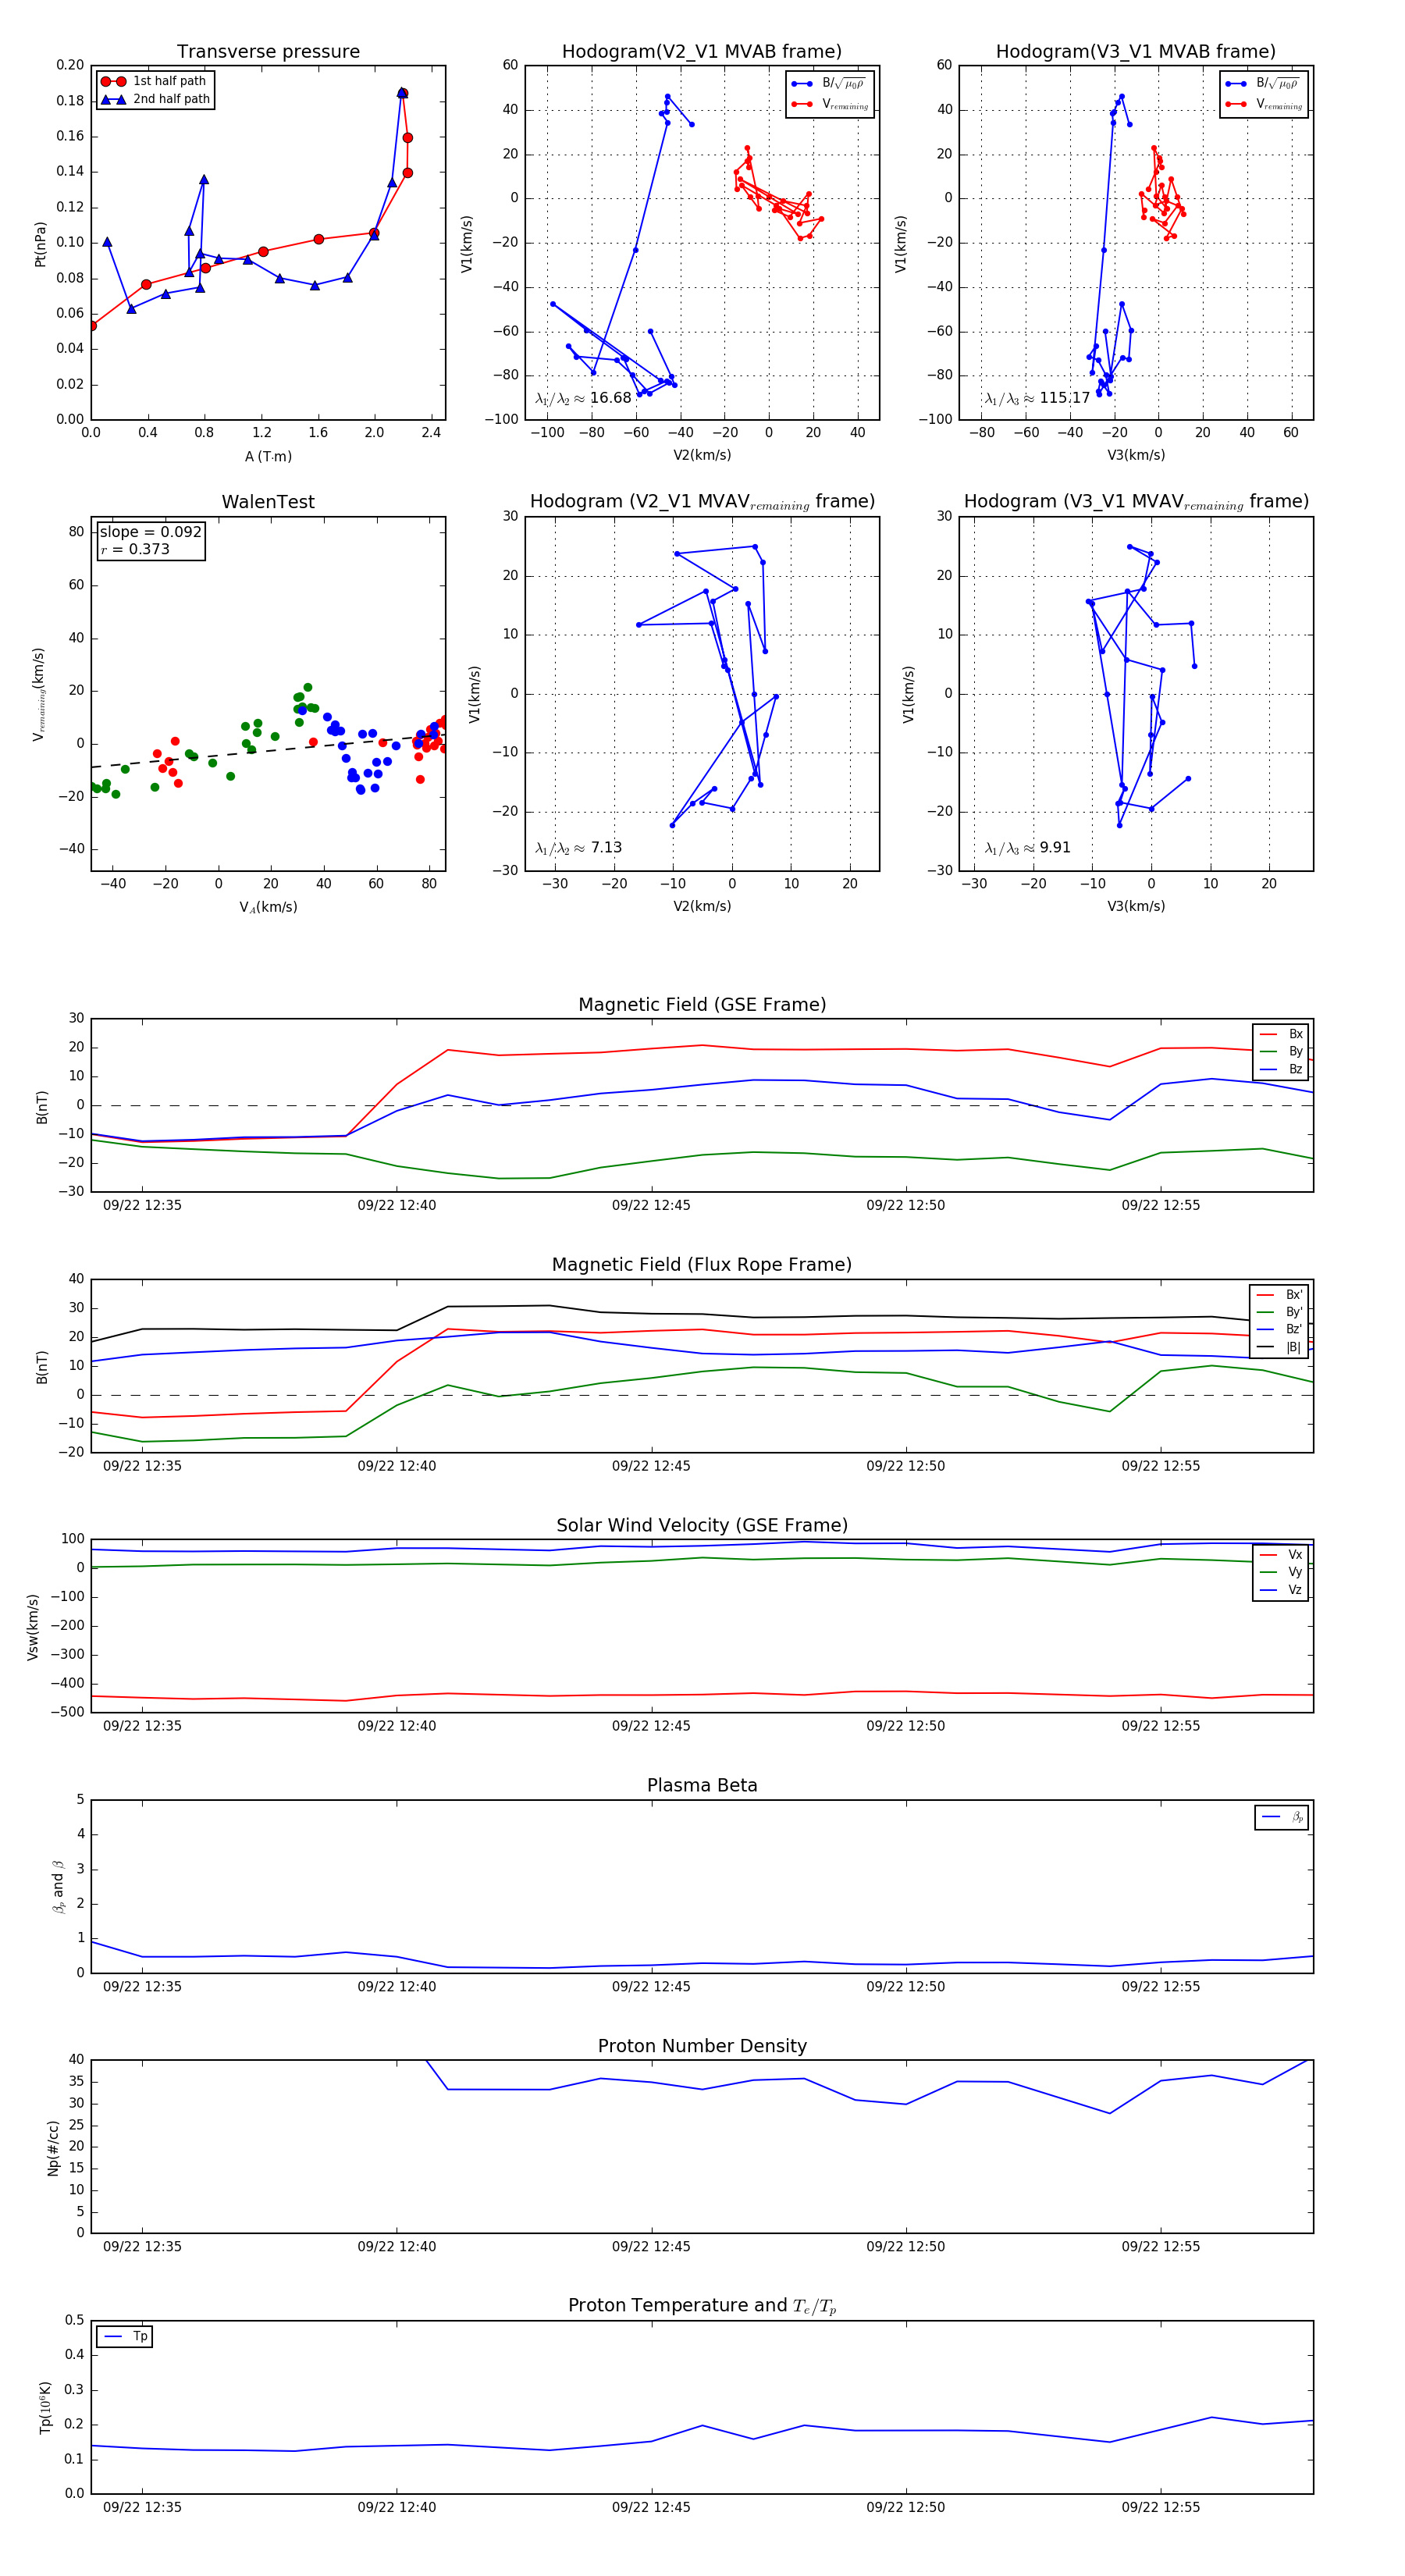Click the 'Vsw(km/s)' axis label

[x=33, y=1627]
